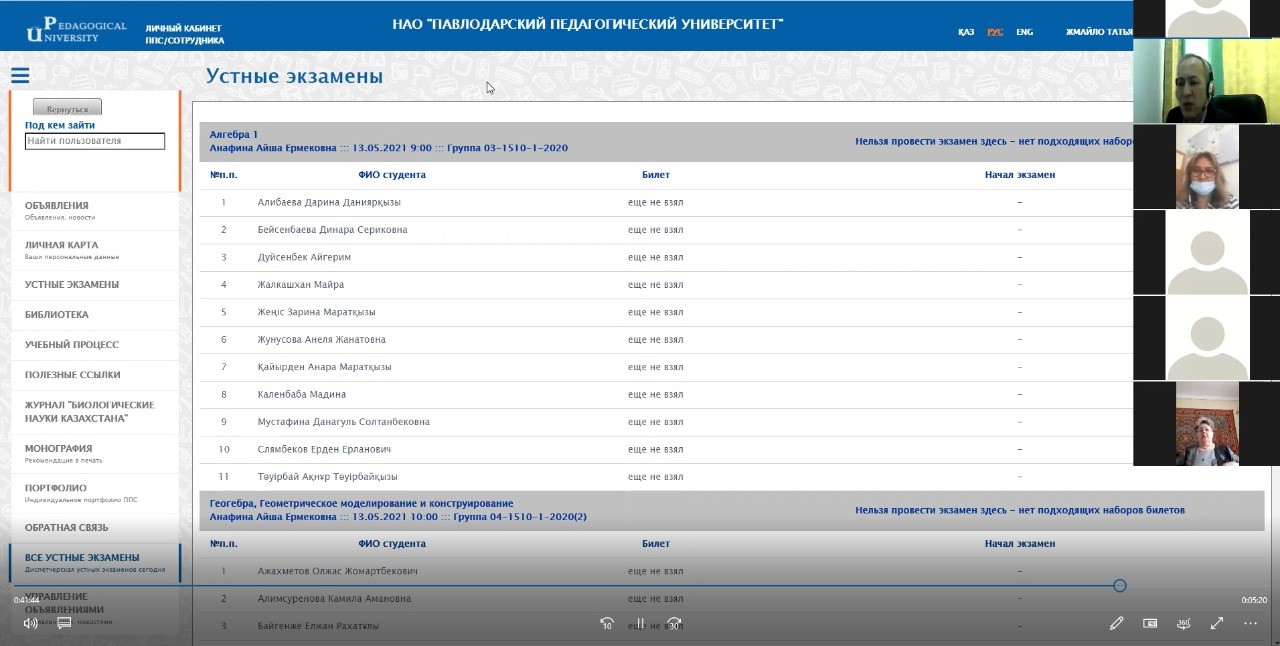
Task: Switch the language to ҚАЗ
Action: (966, 32)
